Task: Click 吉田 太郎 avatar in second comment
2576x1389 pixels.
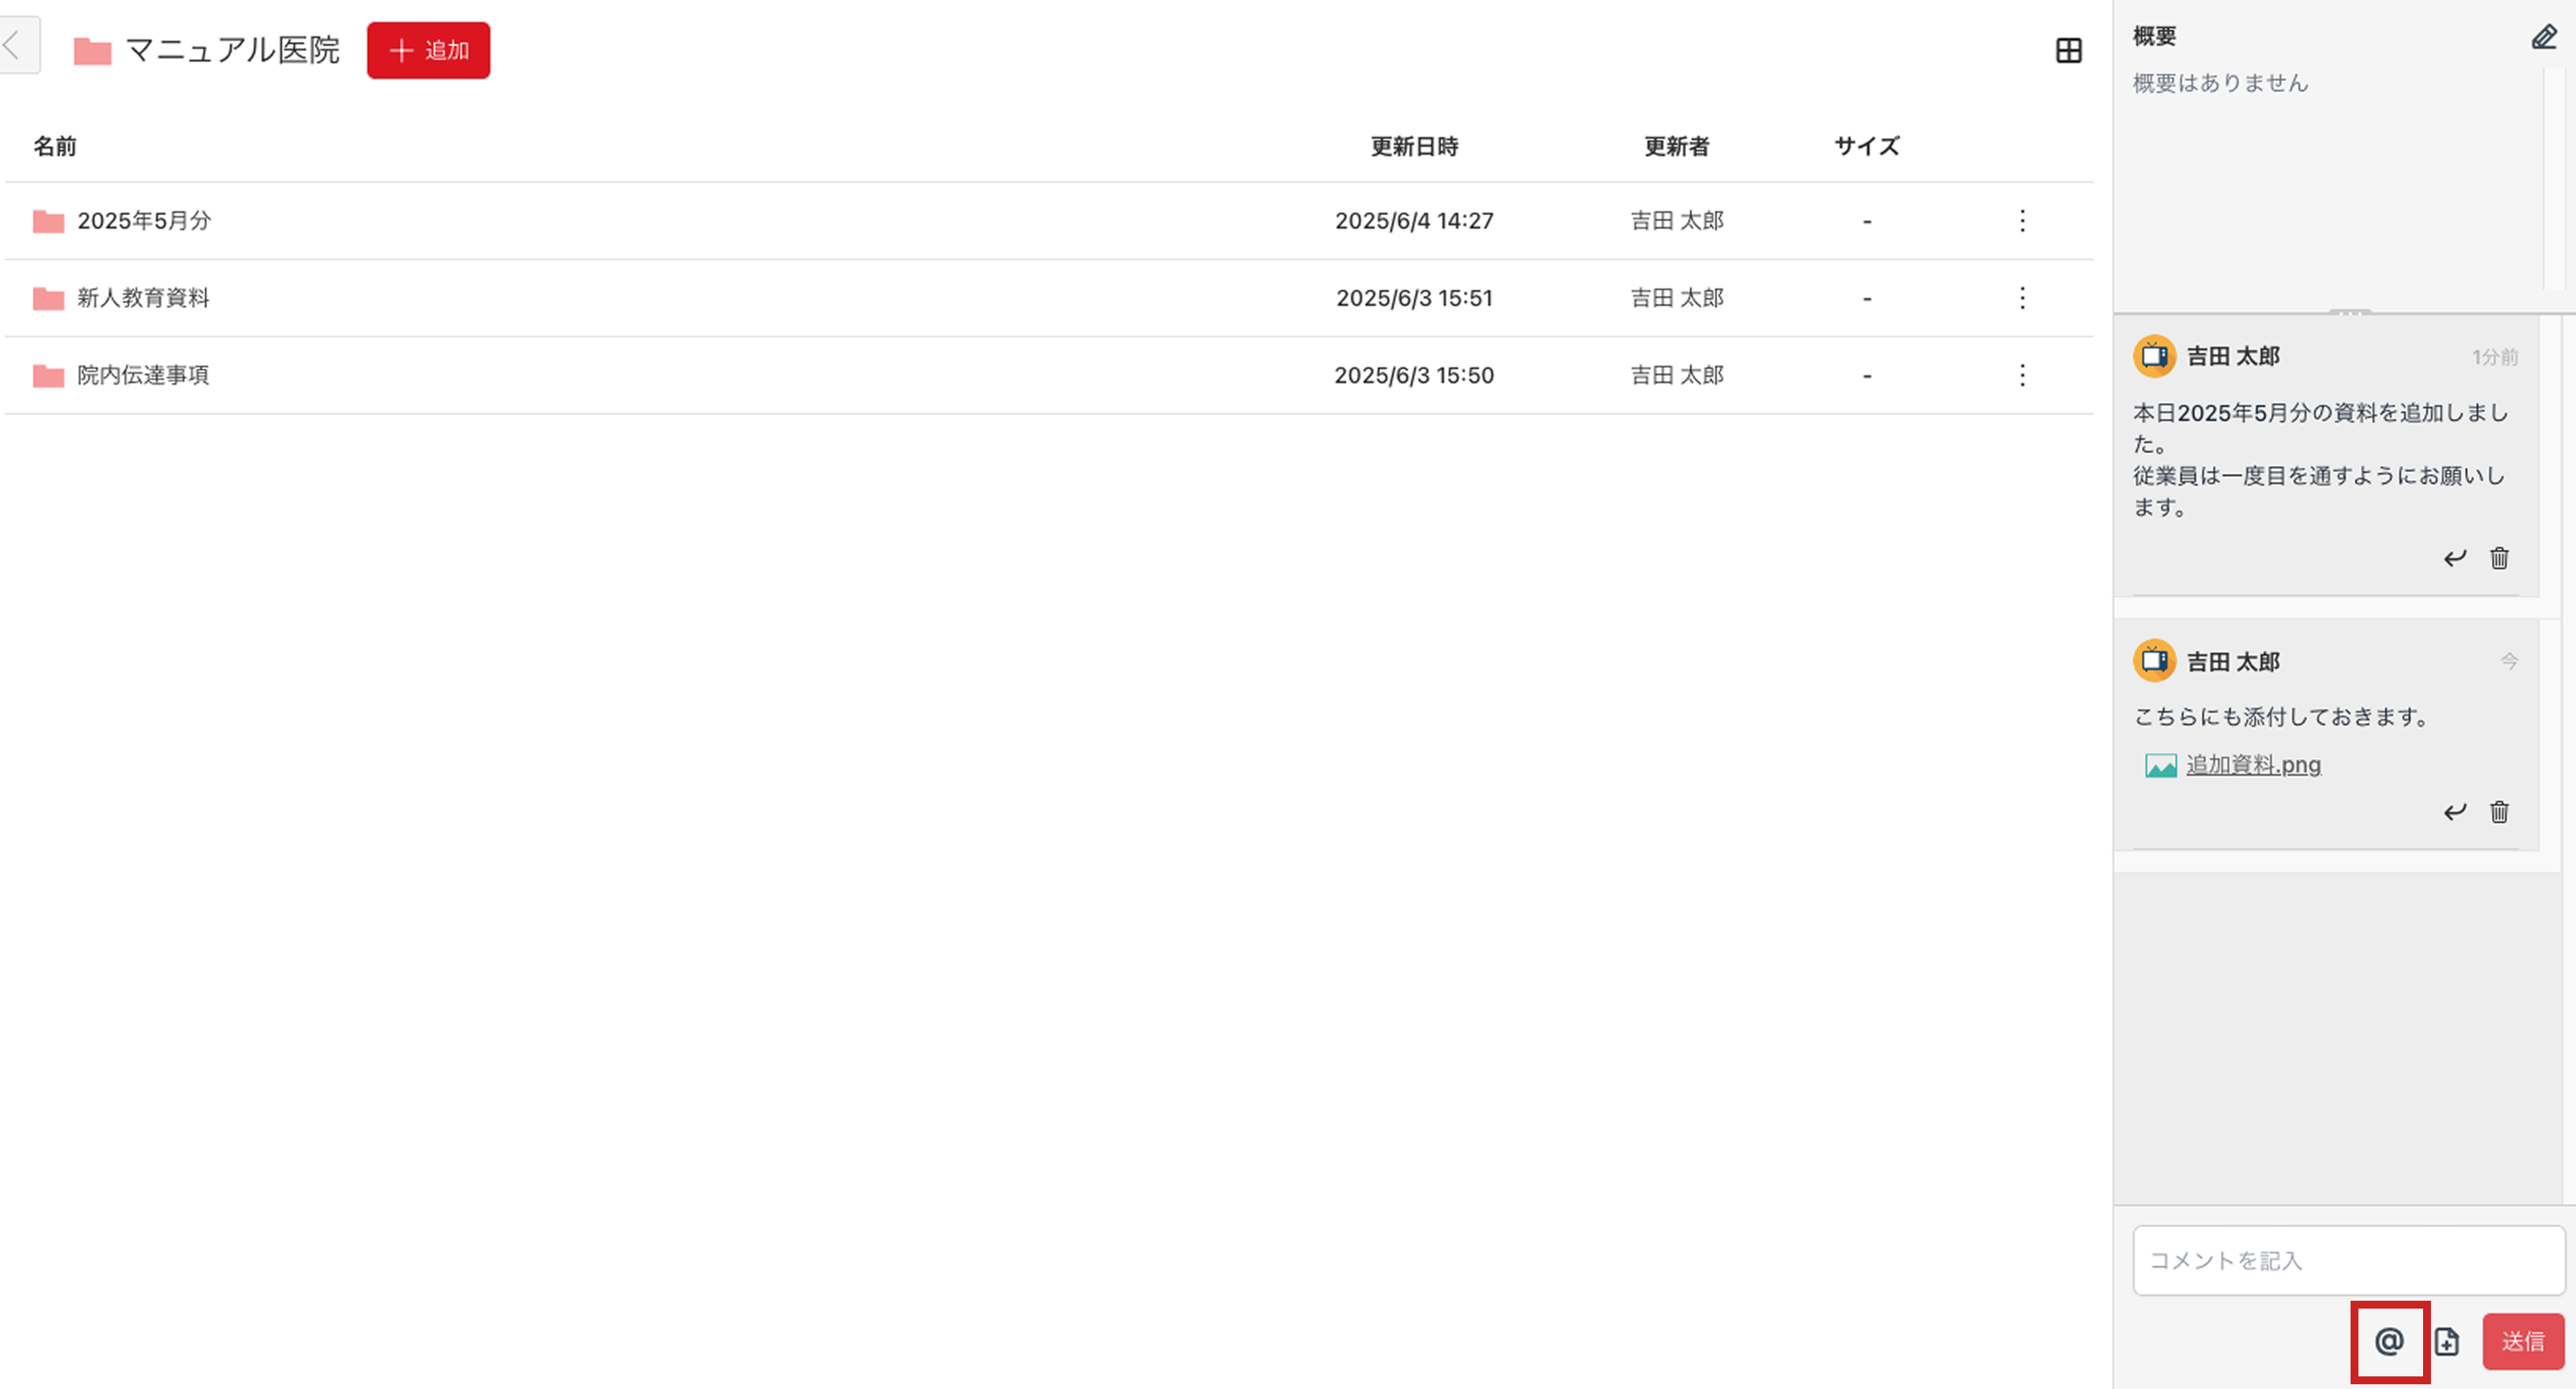Action: point(2155,661)
